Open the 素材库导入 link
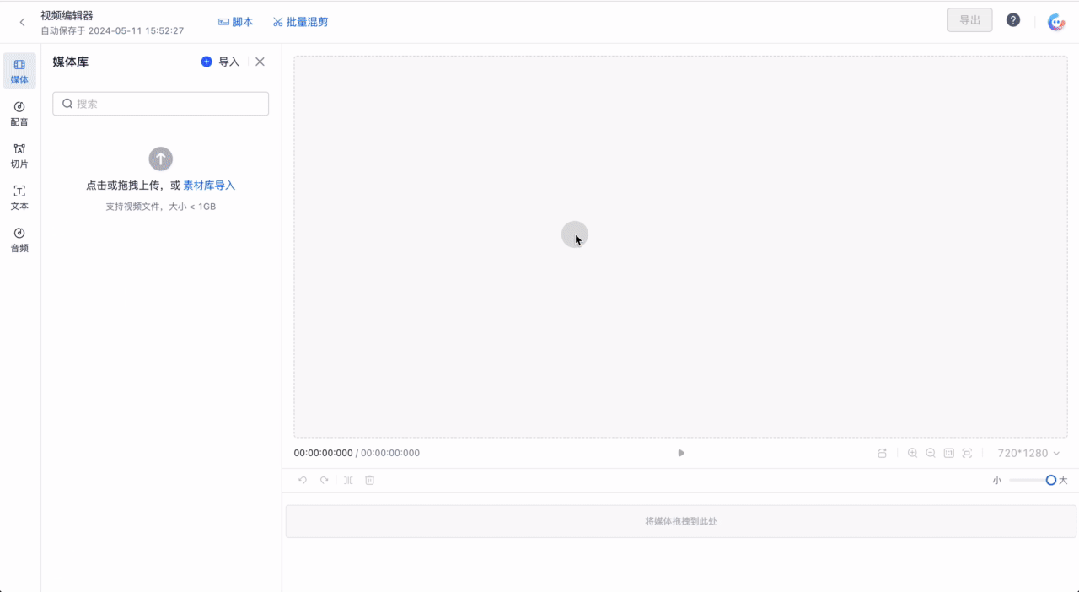 pyautogui.click(x=209, y=185)
